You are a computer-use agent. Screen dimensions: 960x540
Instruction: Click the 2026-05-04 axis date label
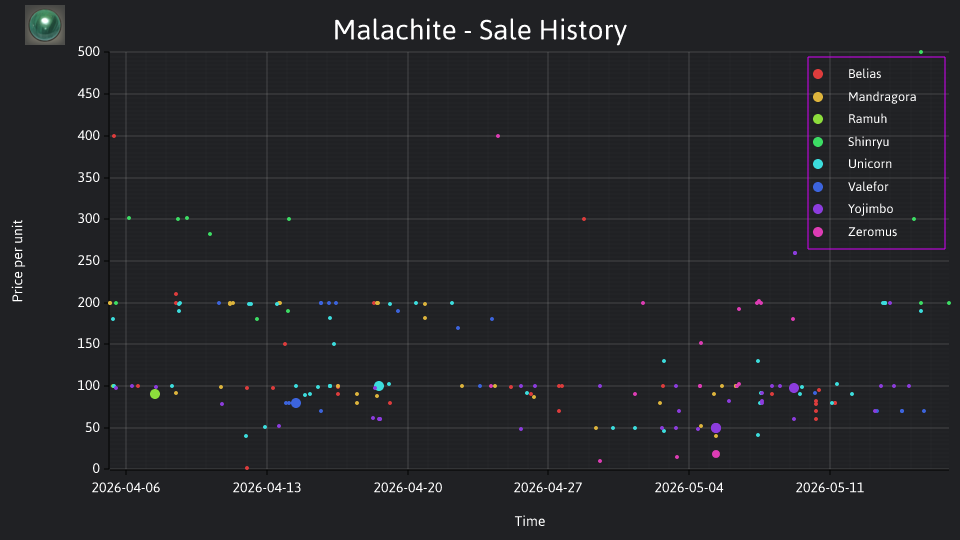(689, 488)
